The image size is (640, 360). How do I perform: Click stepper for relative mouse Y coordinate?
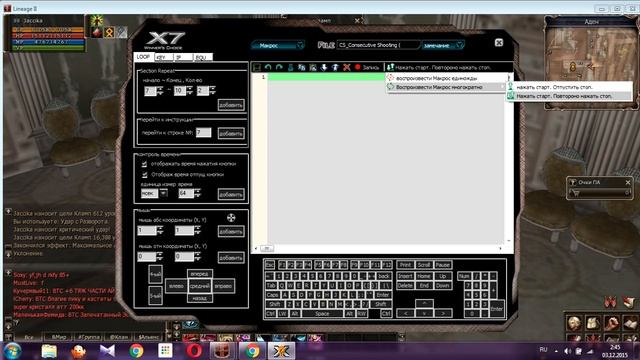[198, 257]
